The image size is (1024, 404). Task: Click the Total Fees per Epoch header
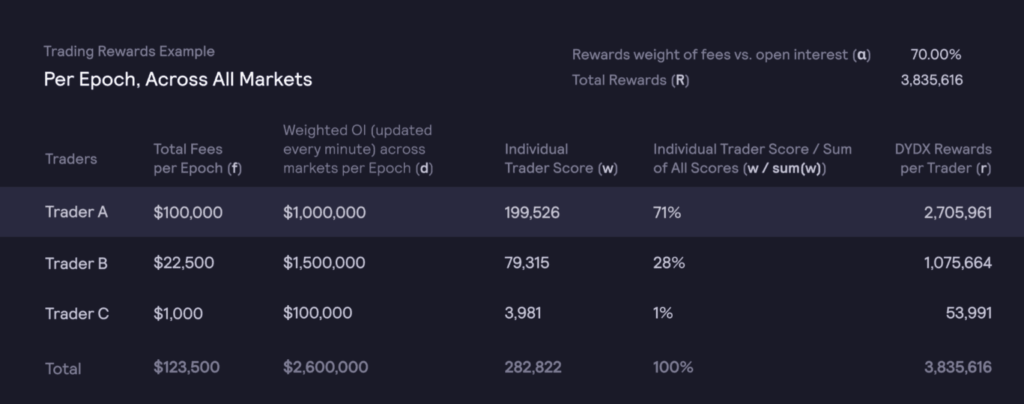pyautogui.click(x=198, y=159)
